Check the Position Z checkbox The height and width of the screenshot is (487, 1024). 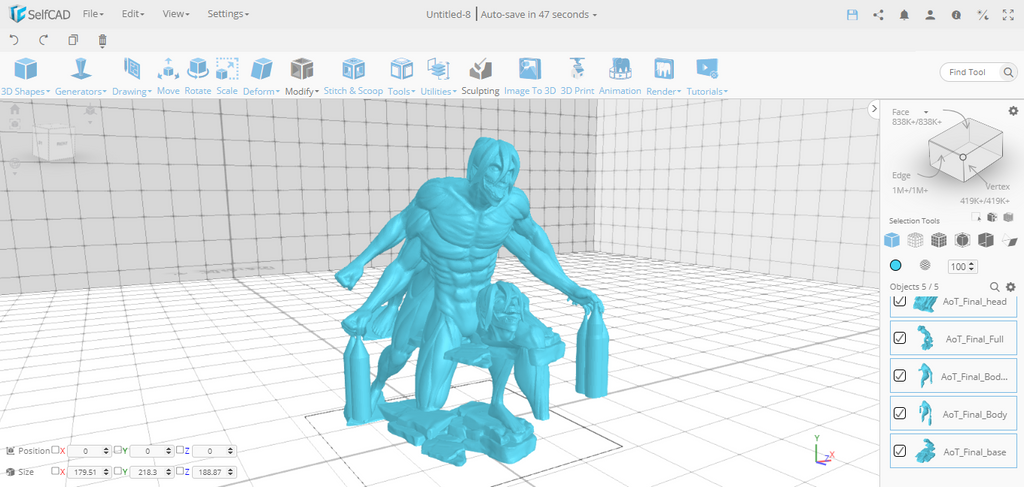pos(180,450)
